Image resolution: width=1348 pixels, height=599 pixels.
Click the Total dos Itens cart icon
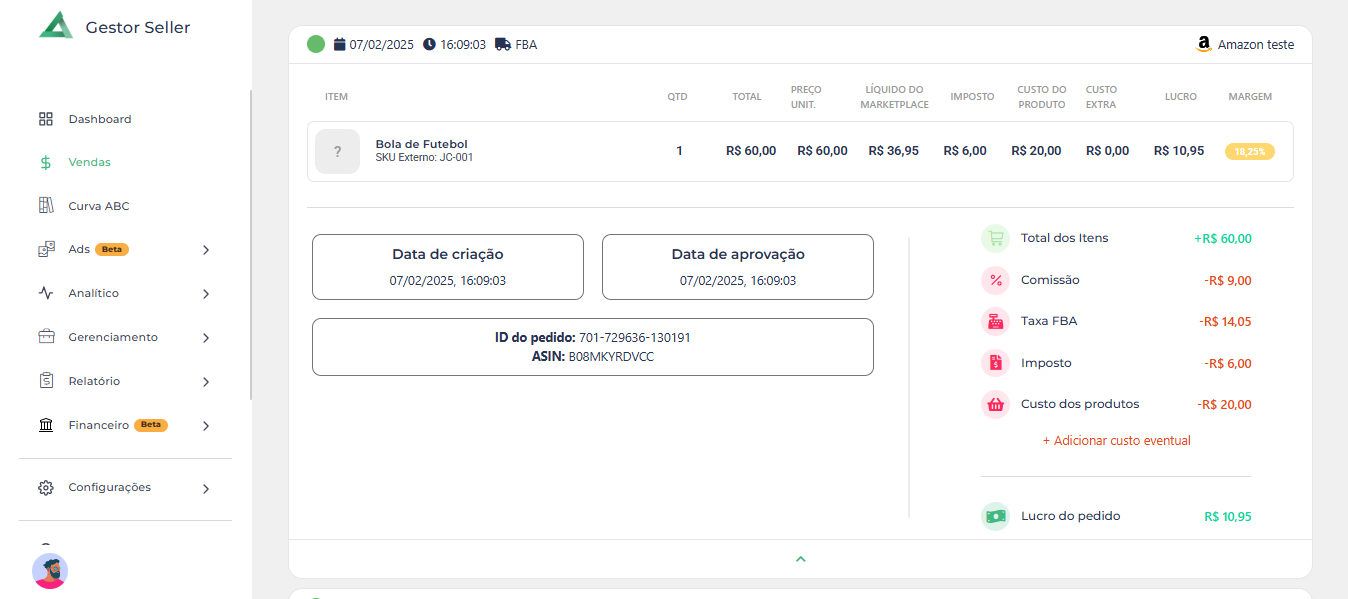coord(995,238)
